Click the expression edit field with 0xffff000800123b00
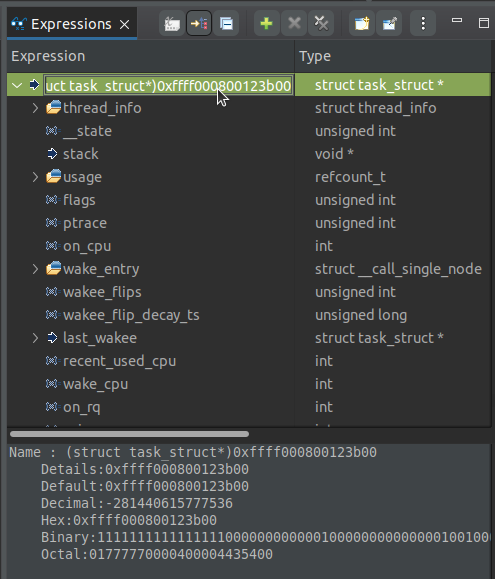 pyautogui.click(x=168, y=86)
